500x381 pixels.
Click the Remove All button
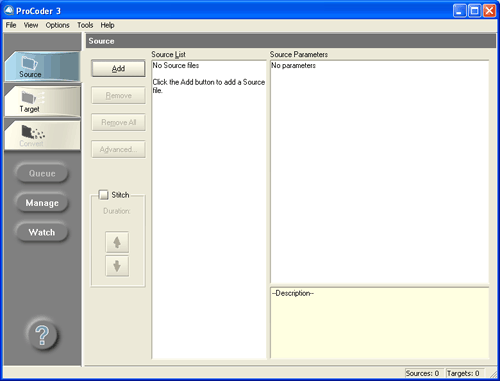point(118,122)
